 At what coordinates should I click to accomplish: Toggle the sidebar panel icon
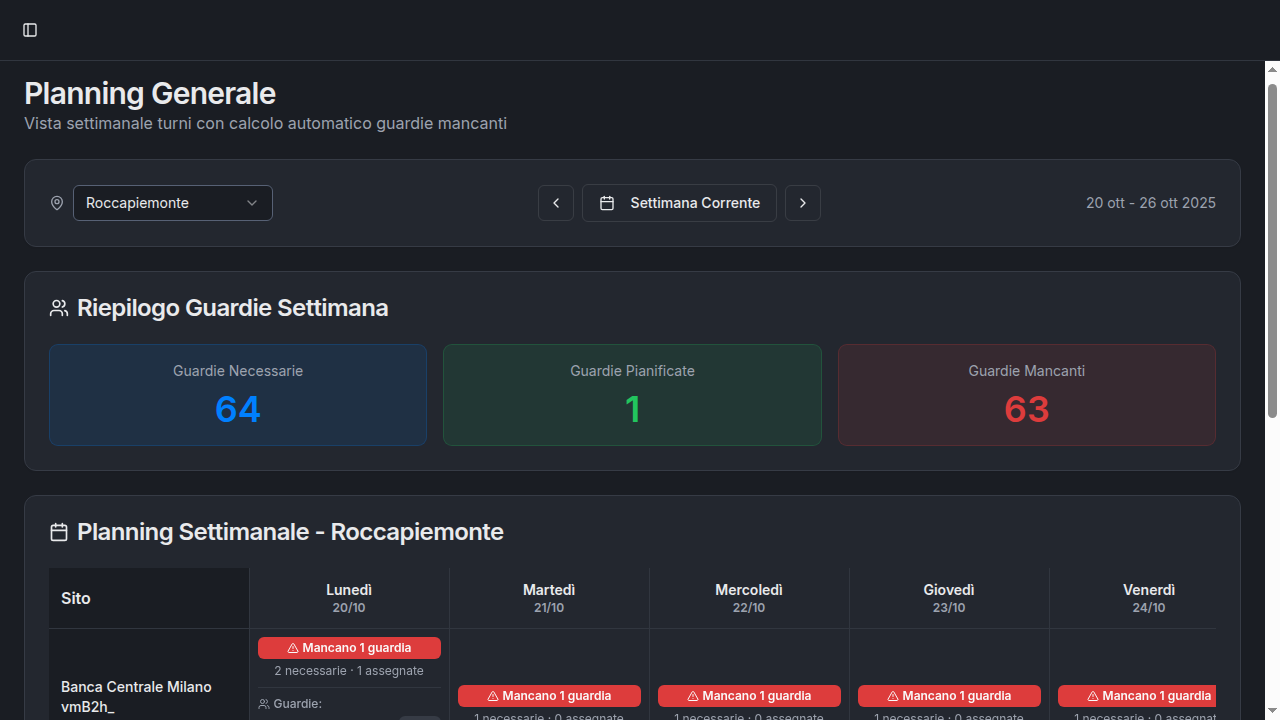[x=30, y=30]
